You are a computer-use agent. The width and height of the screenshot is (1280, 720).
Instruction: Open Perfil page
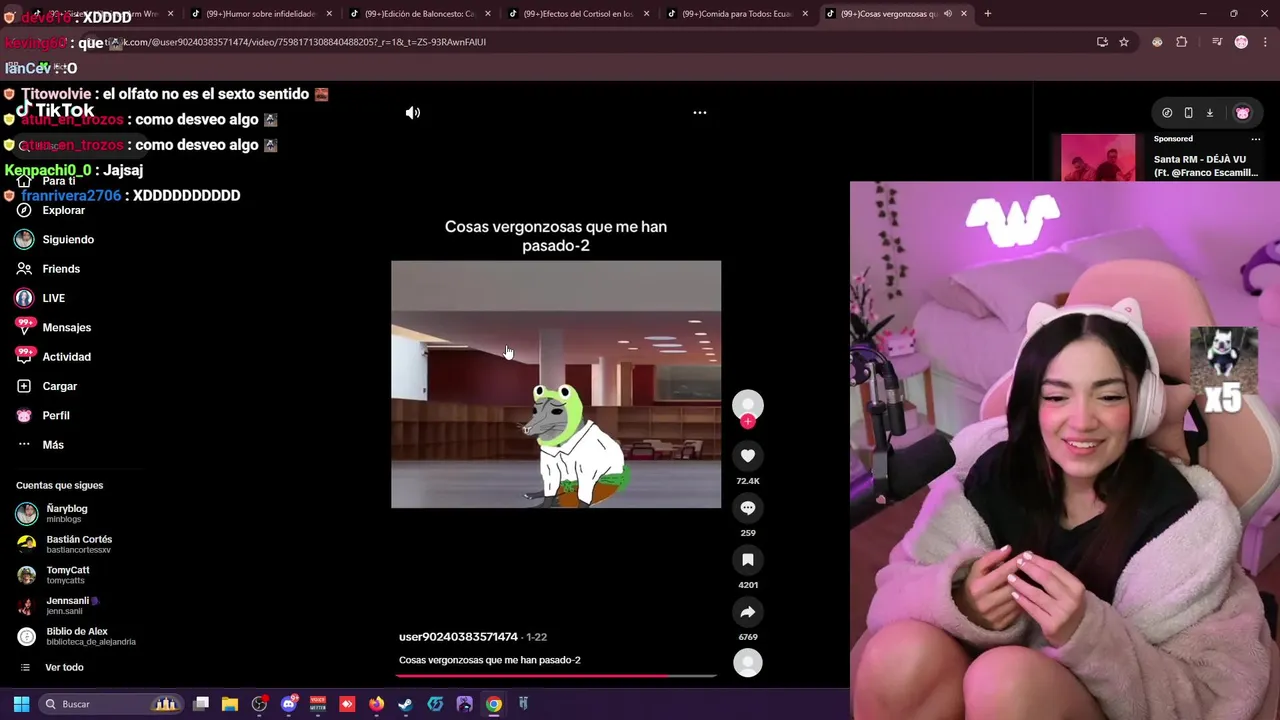(43, 416)
